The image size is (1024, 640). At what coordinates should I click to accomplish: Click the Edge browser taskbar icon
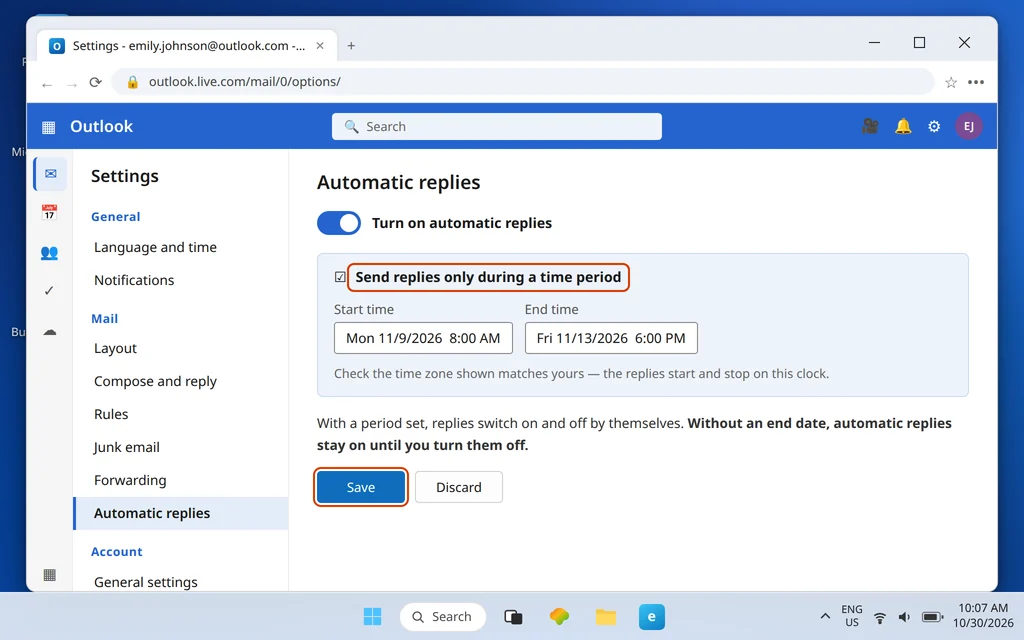coord(652,616)
